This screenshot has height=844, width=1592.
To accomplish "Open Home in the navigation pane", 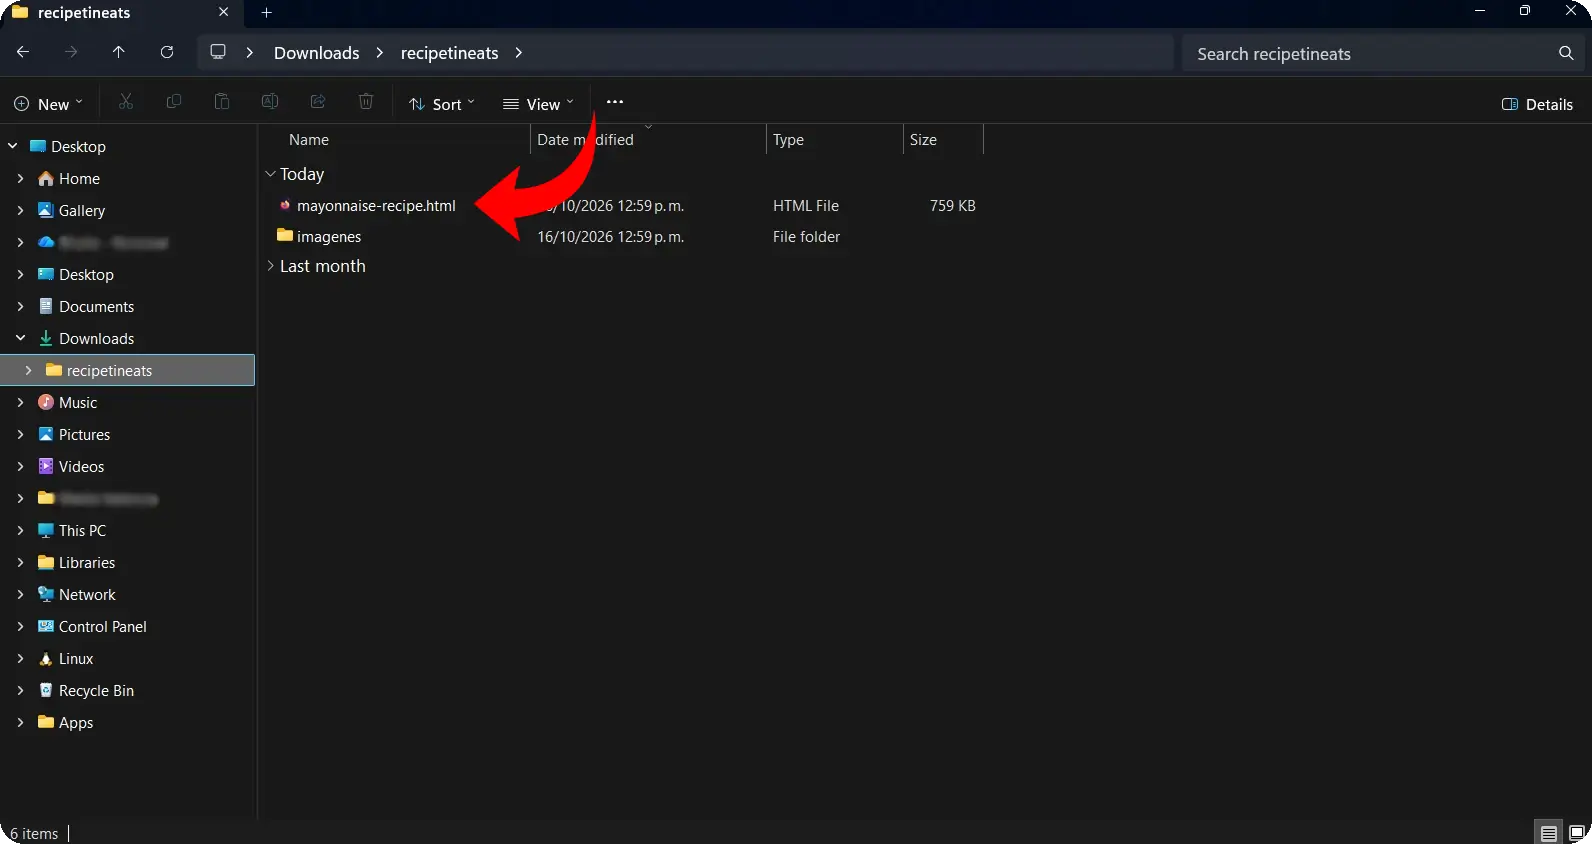I will pyautogui.click(x=79, y=178).
